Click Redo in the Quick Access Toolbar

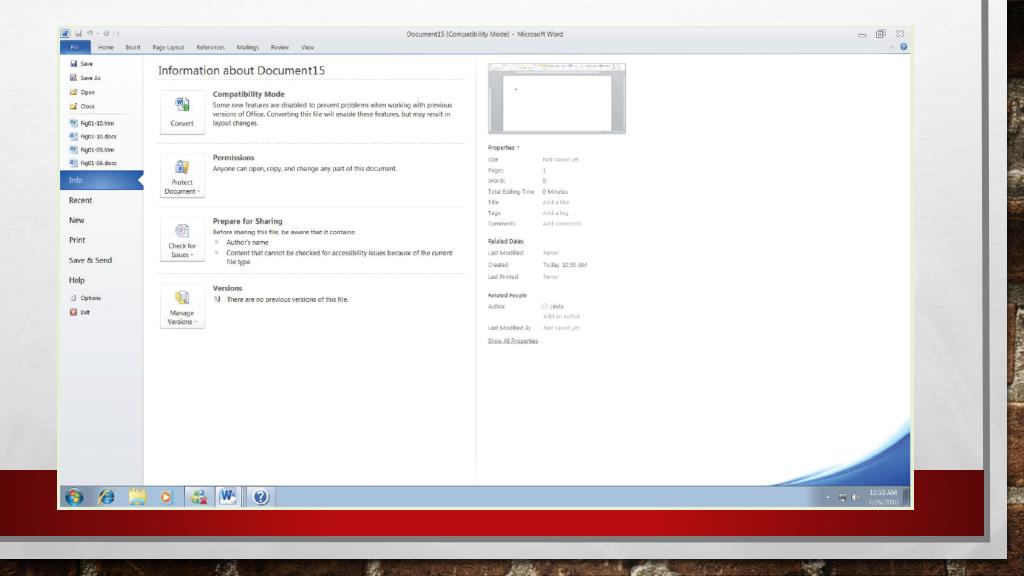(x=106, y=33)
